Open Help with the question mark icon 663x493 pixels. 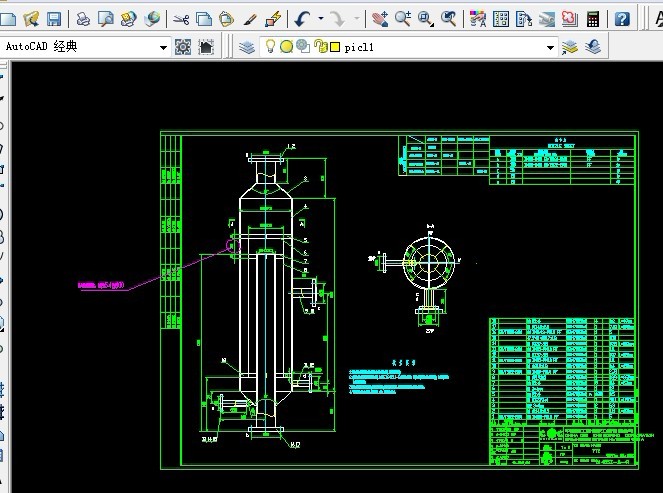(622, 19)
